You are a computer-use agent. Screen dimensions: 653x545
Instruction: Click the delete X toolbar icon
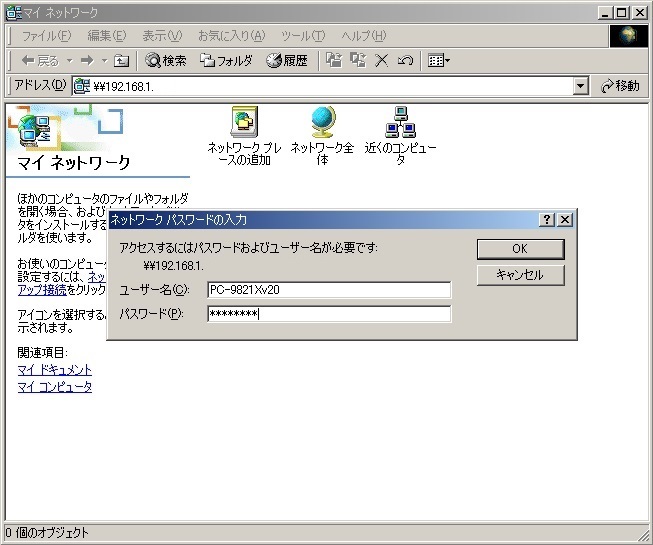[x=381, y=61]
